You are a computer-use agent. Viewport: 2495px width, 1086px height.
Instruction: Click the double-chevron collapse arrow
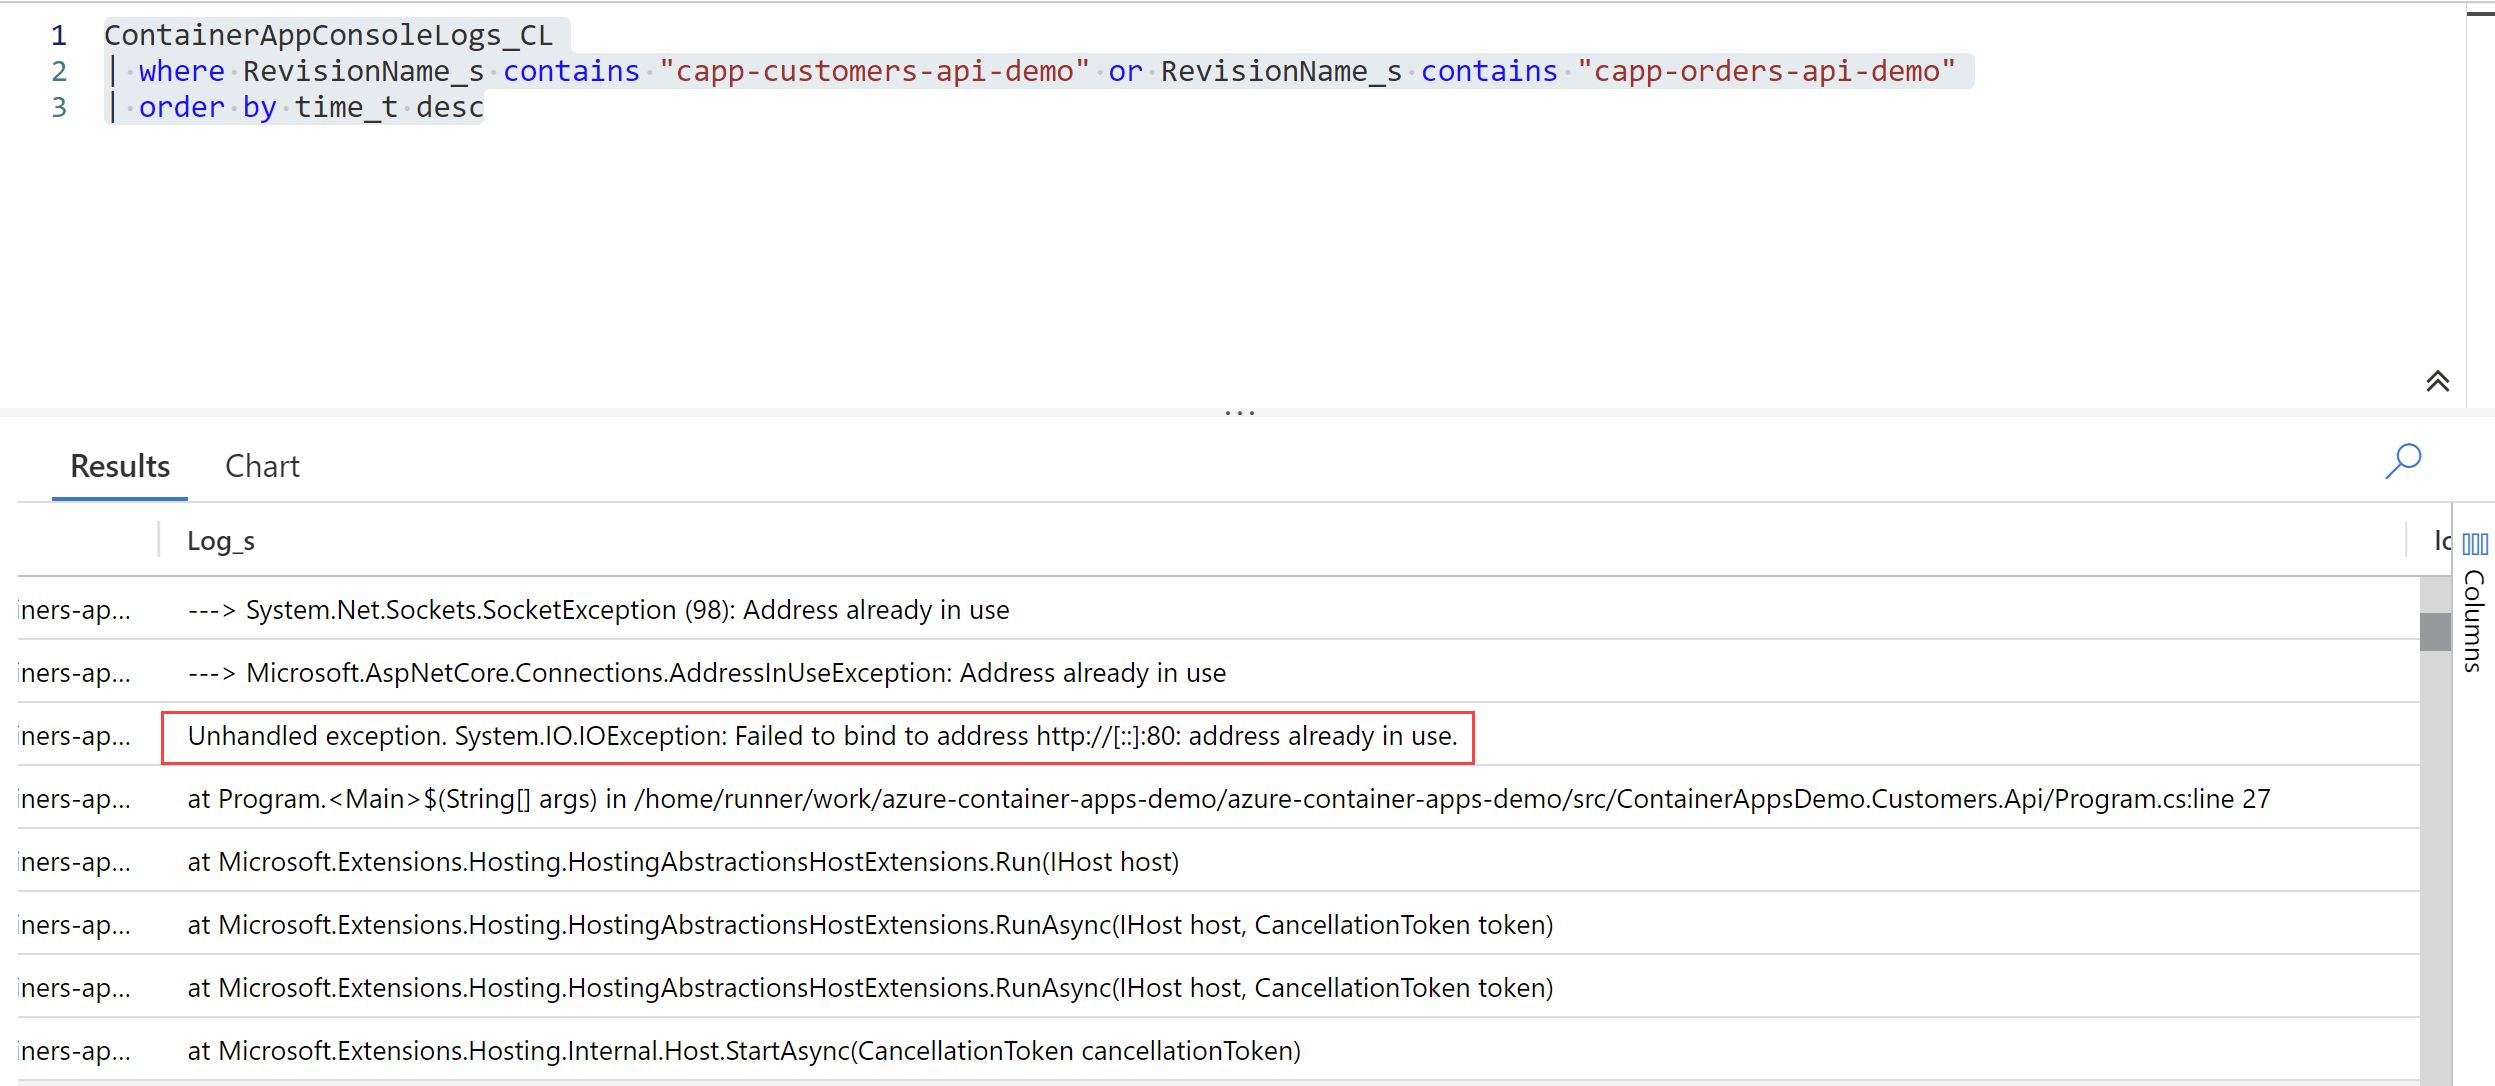pos(2436,381)
